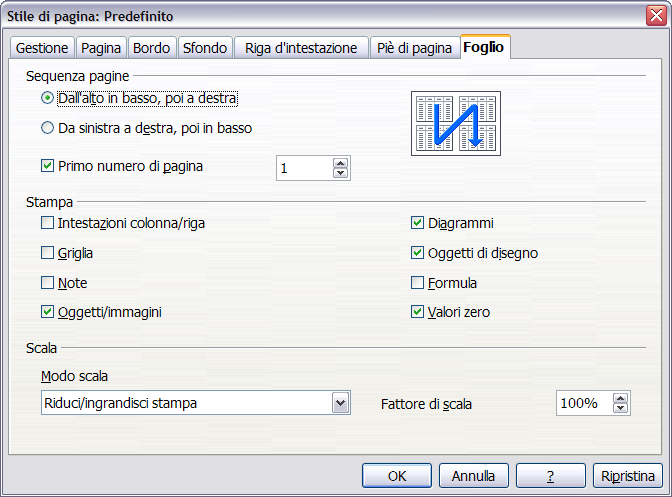Open the Pagina tab
This screenshot has height=497, width=672.
coord(101,48)
